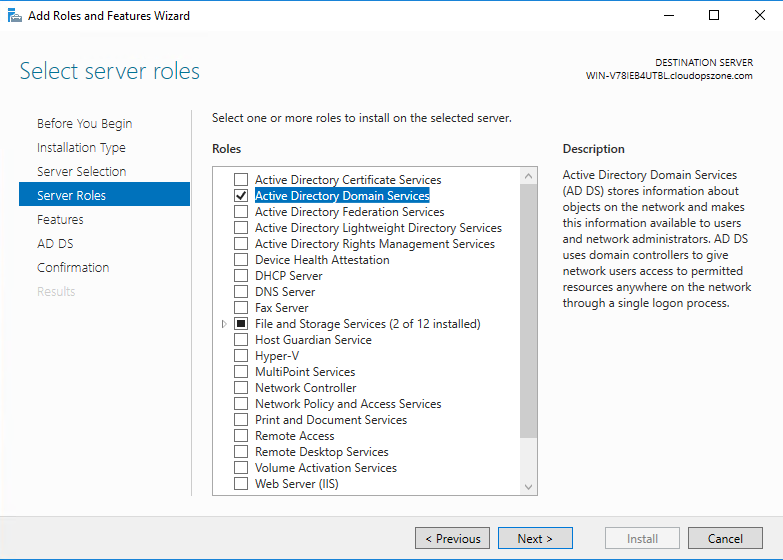Click the roles list scroll-down arrow

(528, 487)
